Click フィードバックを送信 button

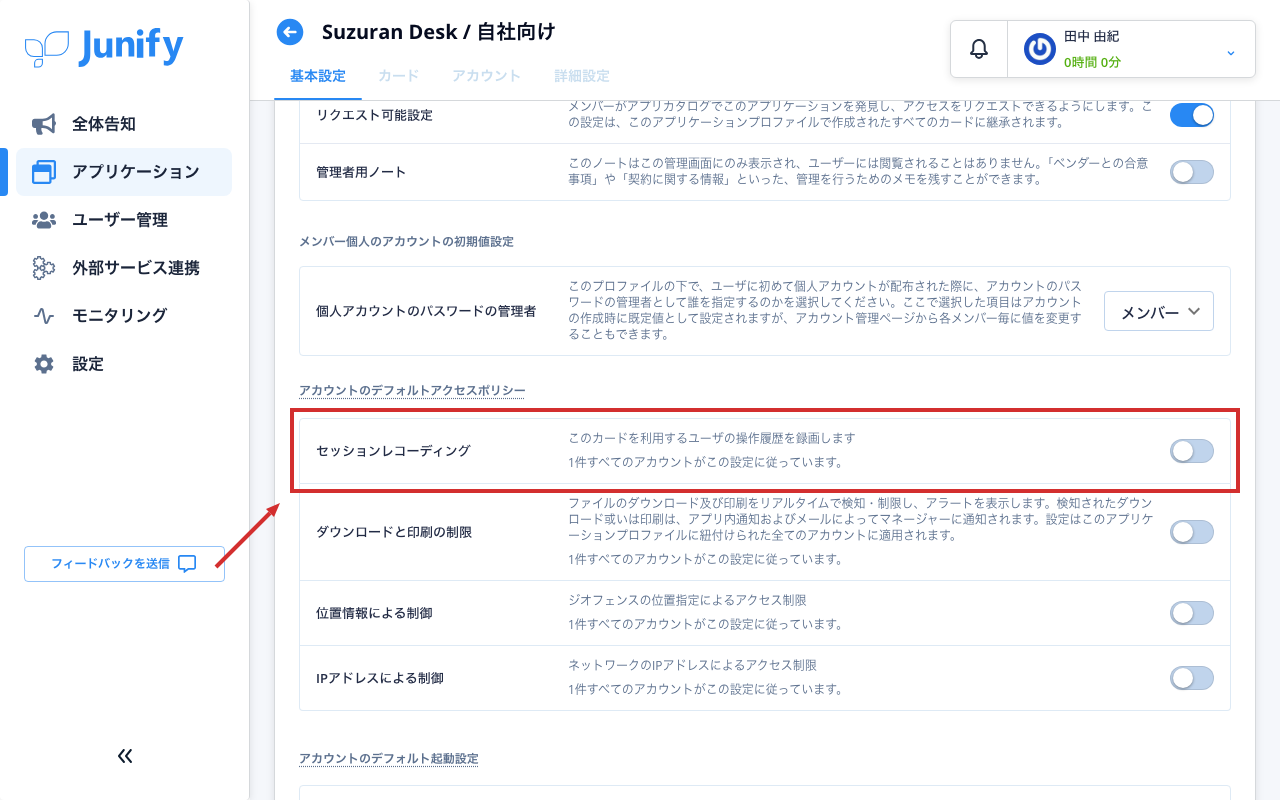124,564
